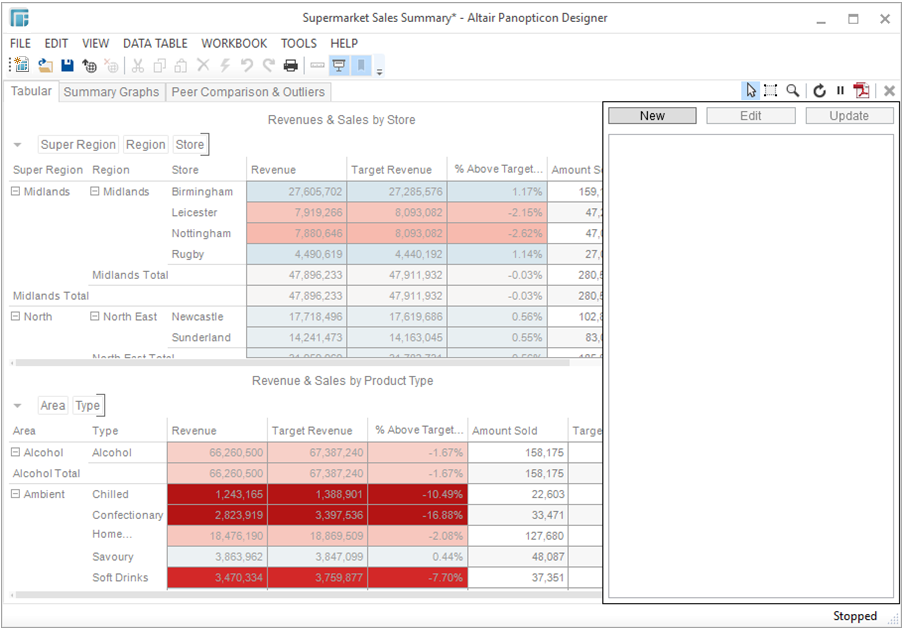Open the DATA TABLE menu
Image resolution: width=905 pixels, height=633 pixels.
155,44
